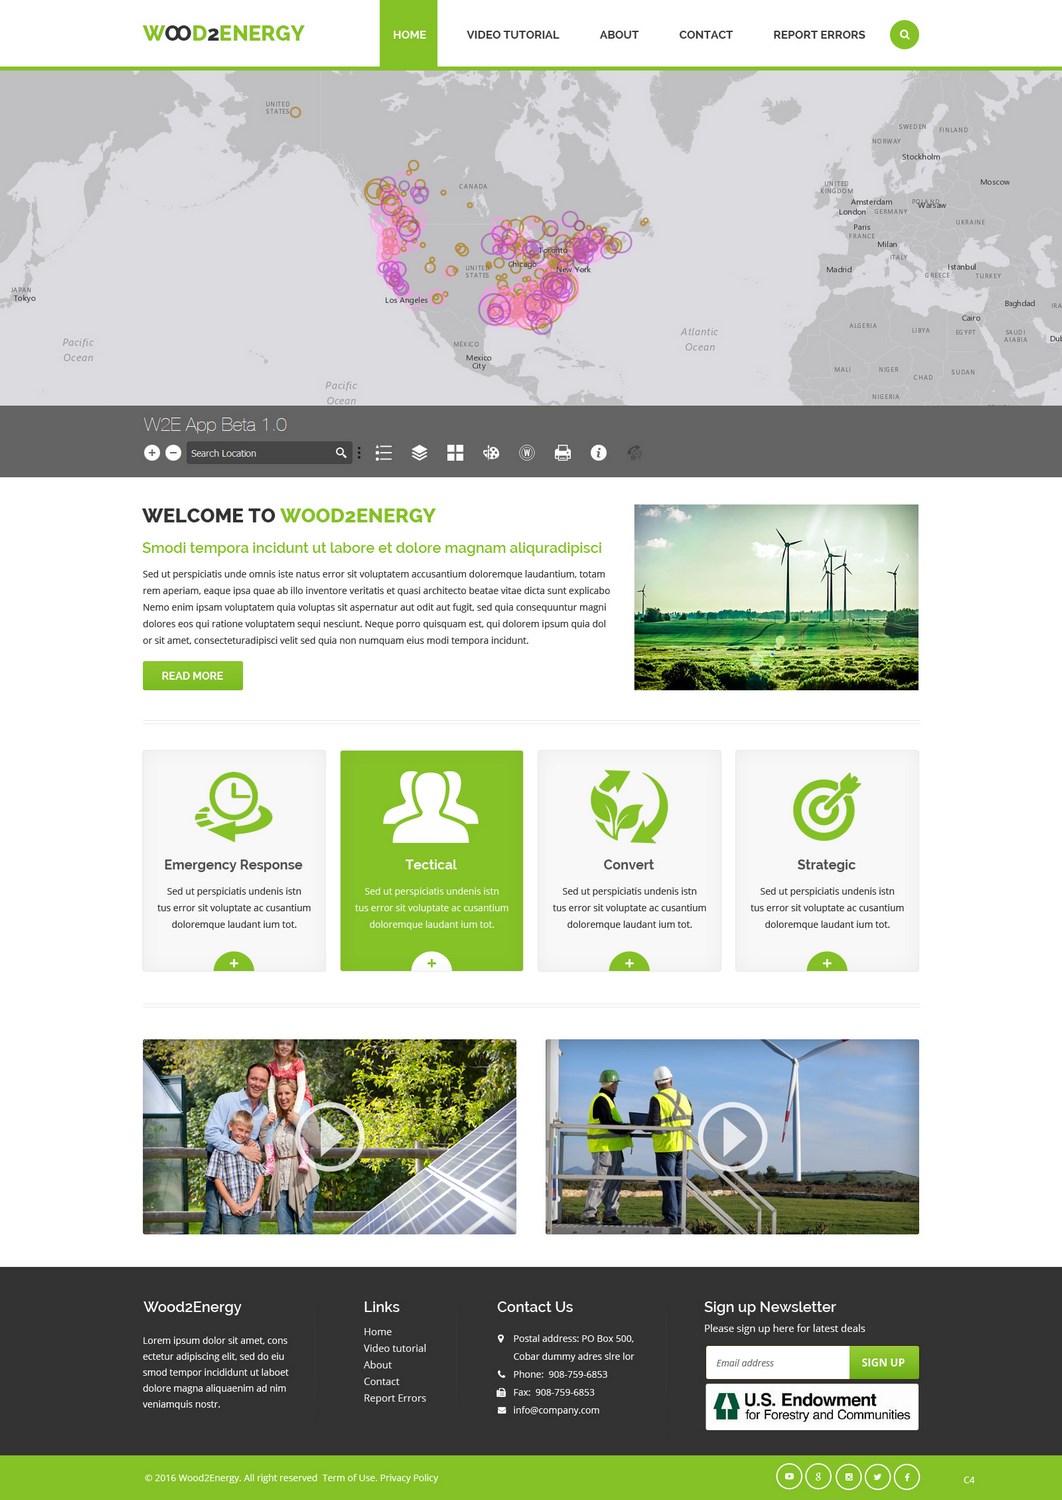Screen dimensions: 1062x1500
Task: Click the Emergency Response clock icon
Action: [x=234, y=806]
